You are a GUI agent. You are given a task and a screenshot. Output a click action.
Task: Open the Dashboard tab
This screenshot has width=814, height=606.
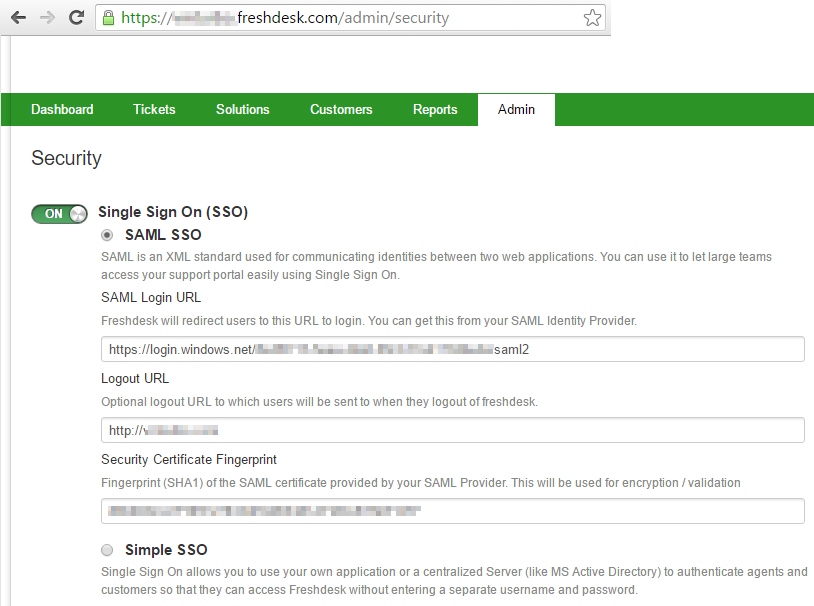[x=62, y=110]
